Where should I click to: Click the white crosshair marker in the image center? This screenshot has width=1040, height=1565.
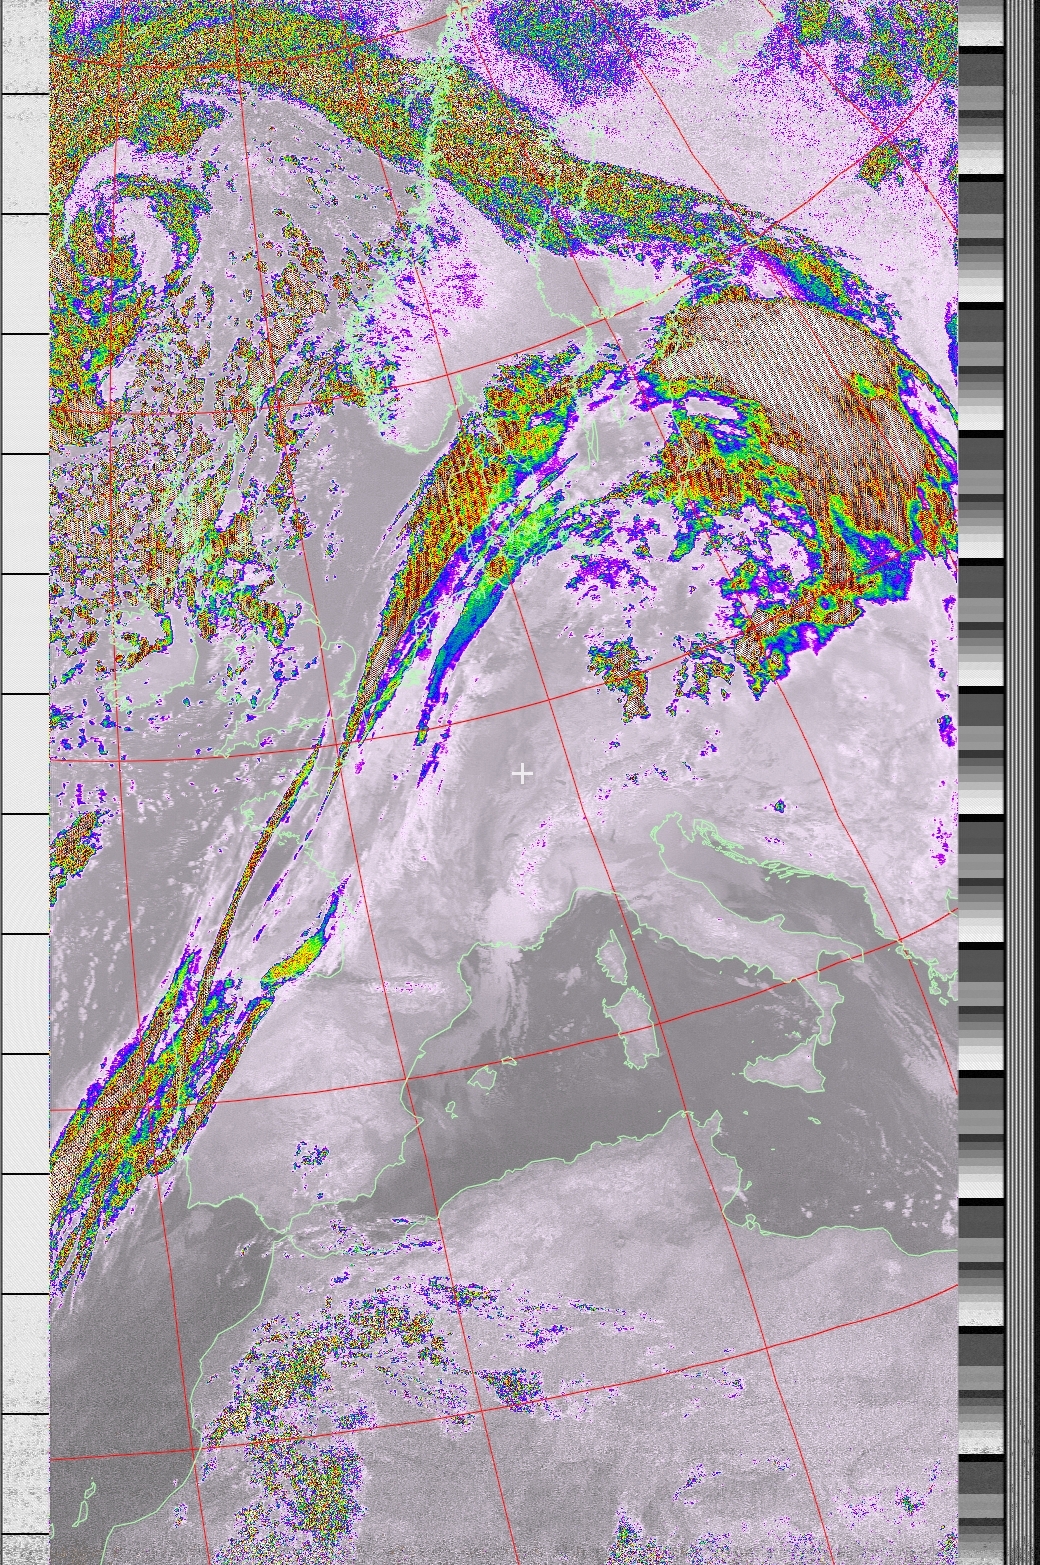coord(521,773)
